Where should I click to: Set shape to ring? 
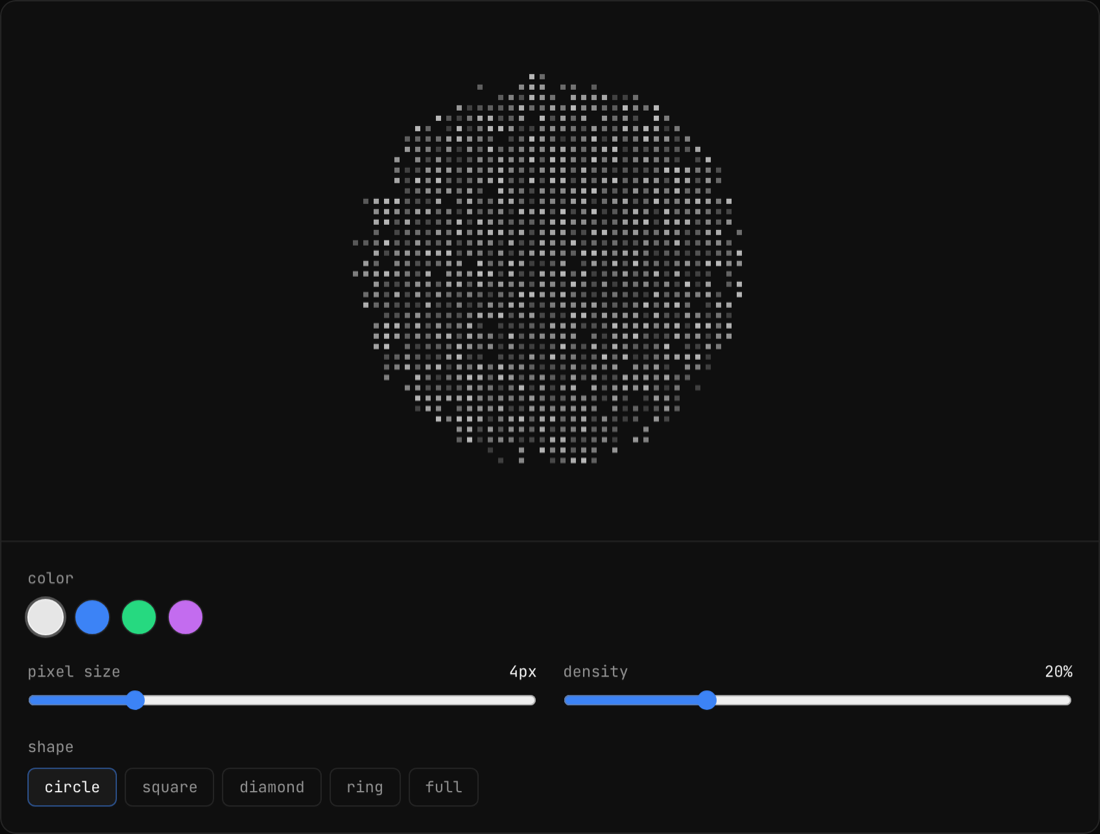pyautogui.click(x=365, y=787)
